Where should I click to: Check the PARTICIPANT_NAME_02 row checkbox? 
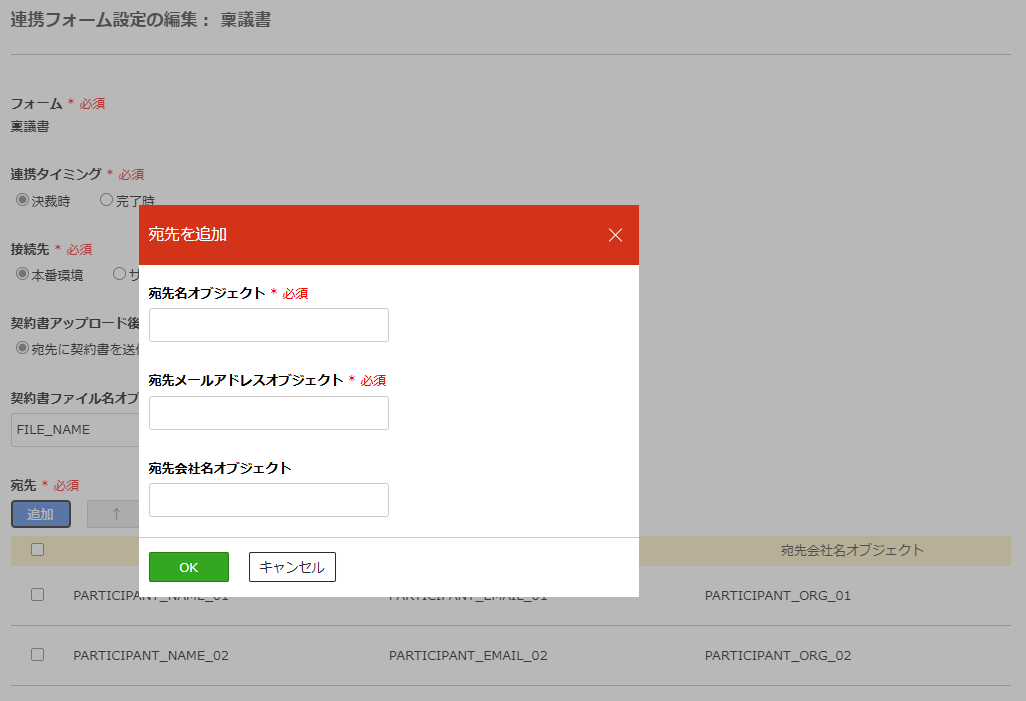(x=37, y=655)
